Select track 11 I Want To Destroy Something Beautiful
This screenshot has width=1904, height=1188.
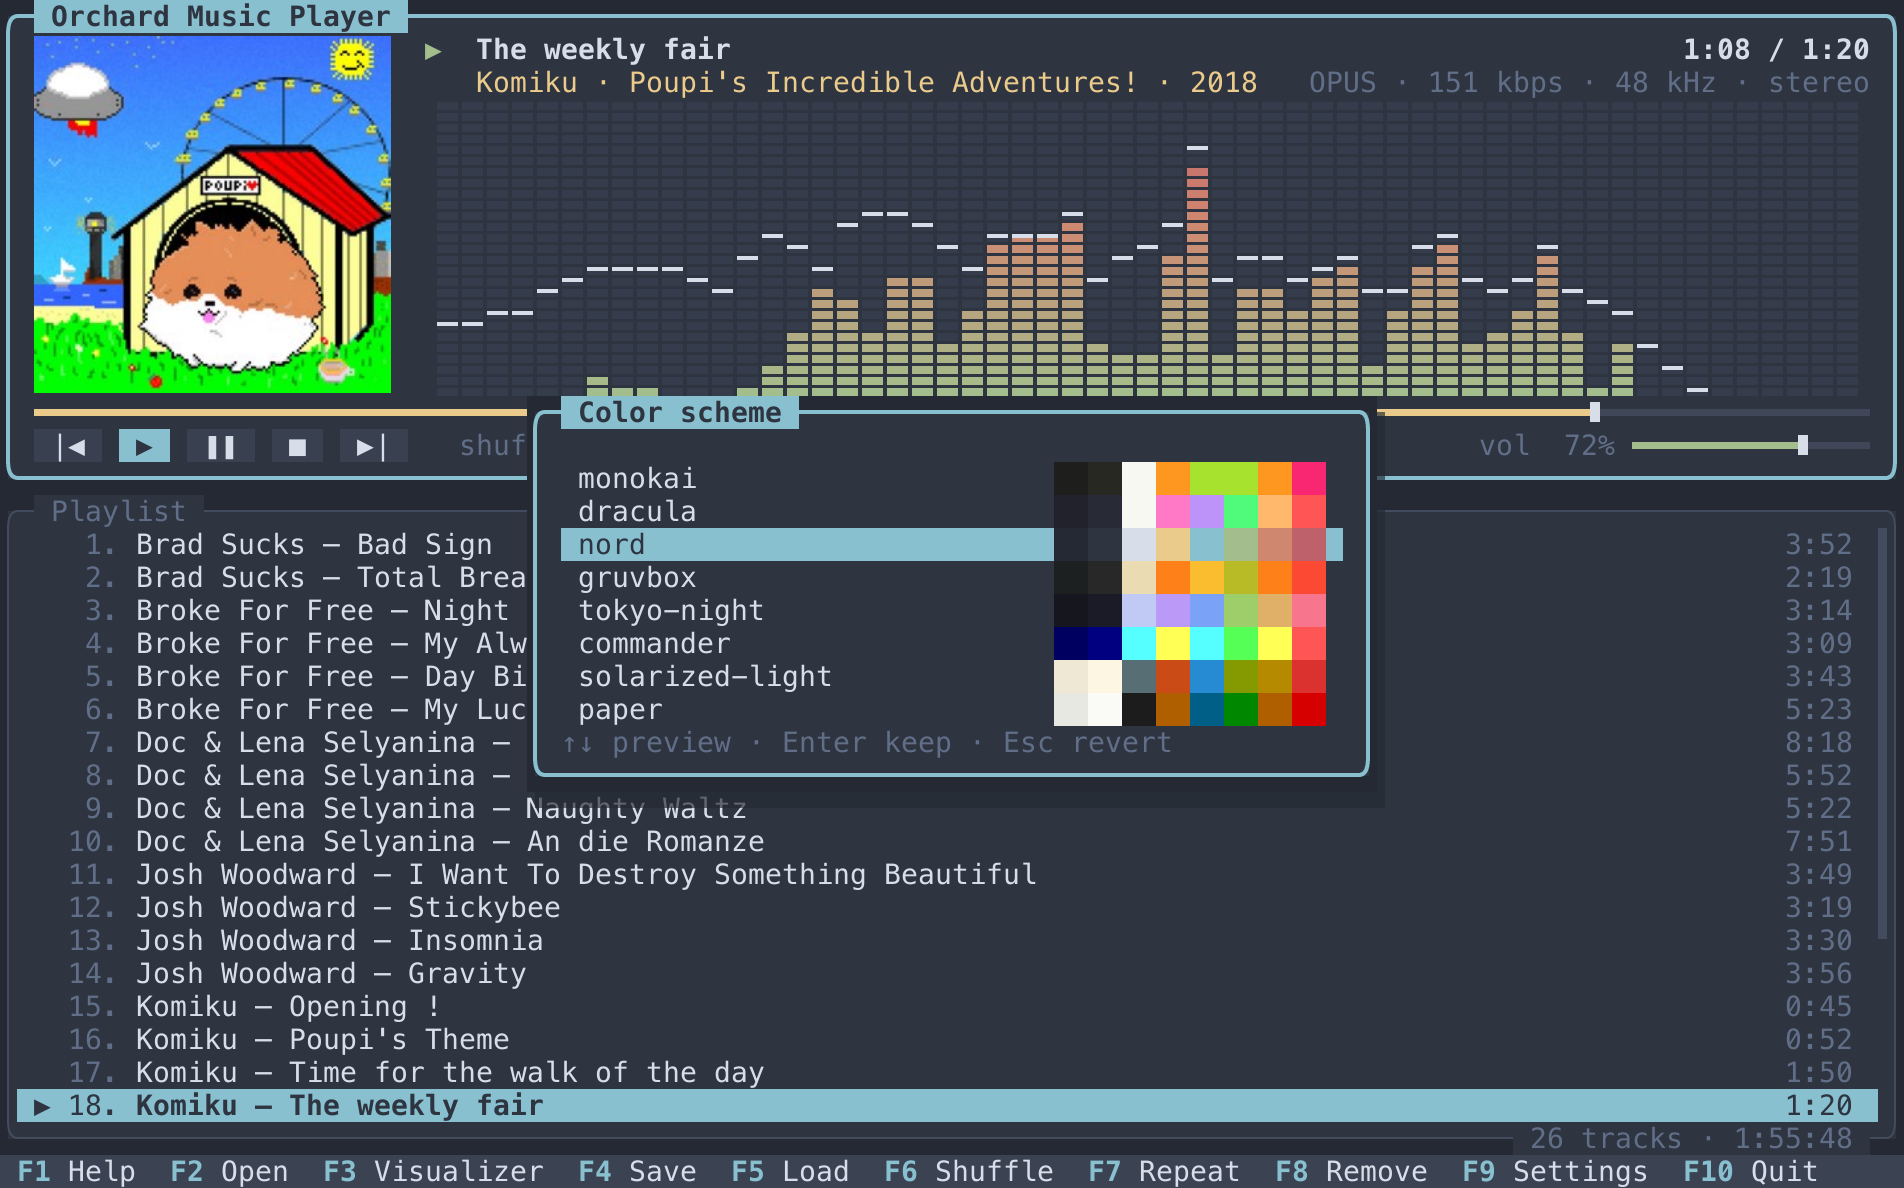947,874
